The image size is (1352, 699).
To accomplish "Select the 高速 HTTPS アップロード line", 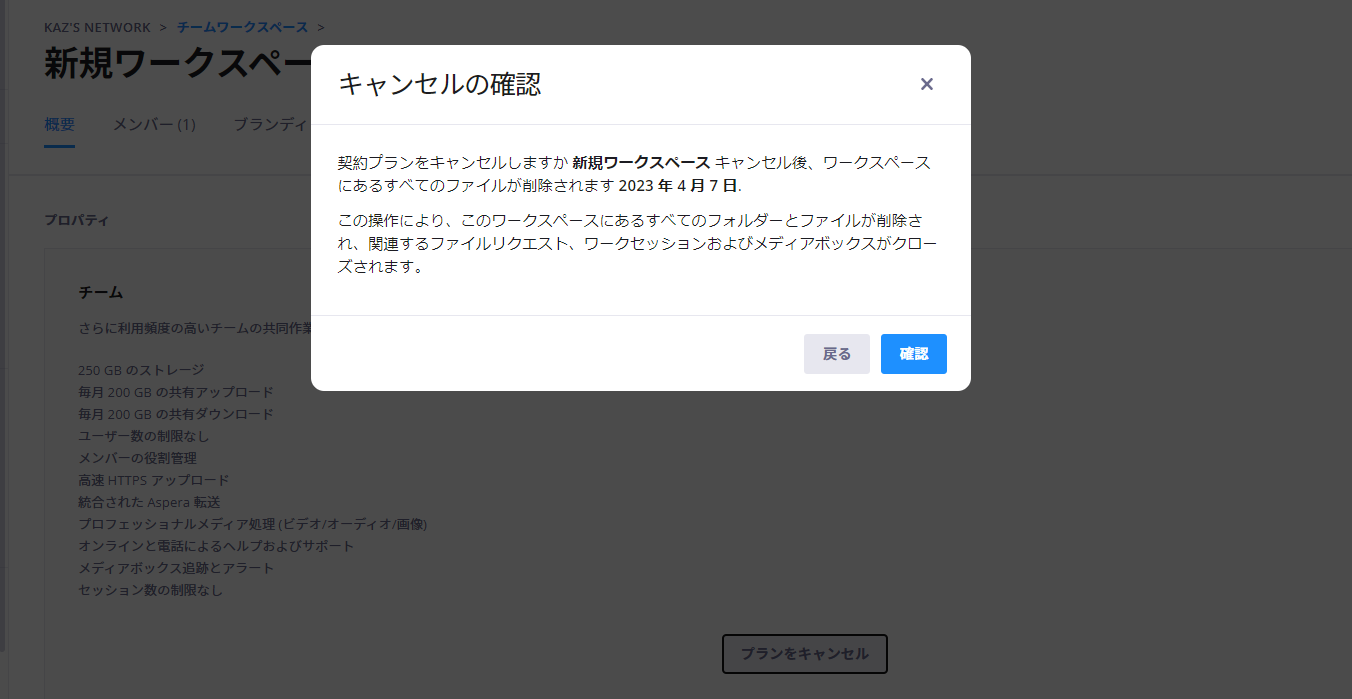I will 154,480.
